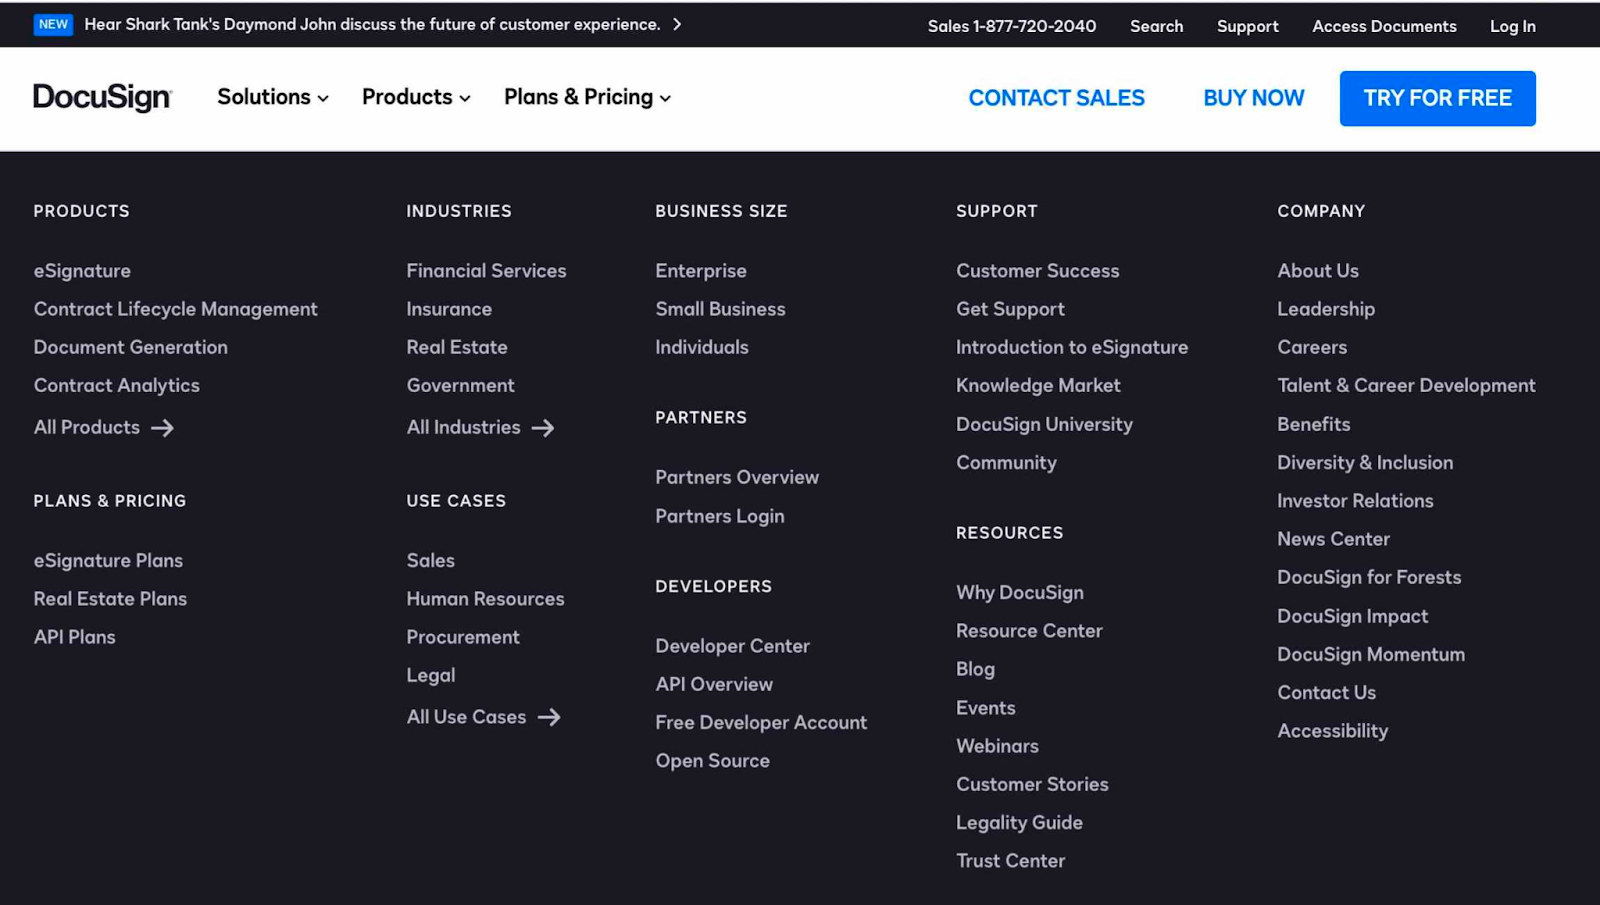The height and width of the screenshot is (905, 1600).
Task: Open the Knowledge Market link
Action: (x=1038, y=385)
